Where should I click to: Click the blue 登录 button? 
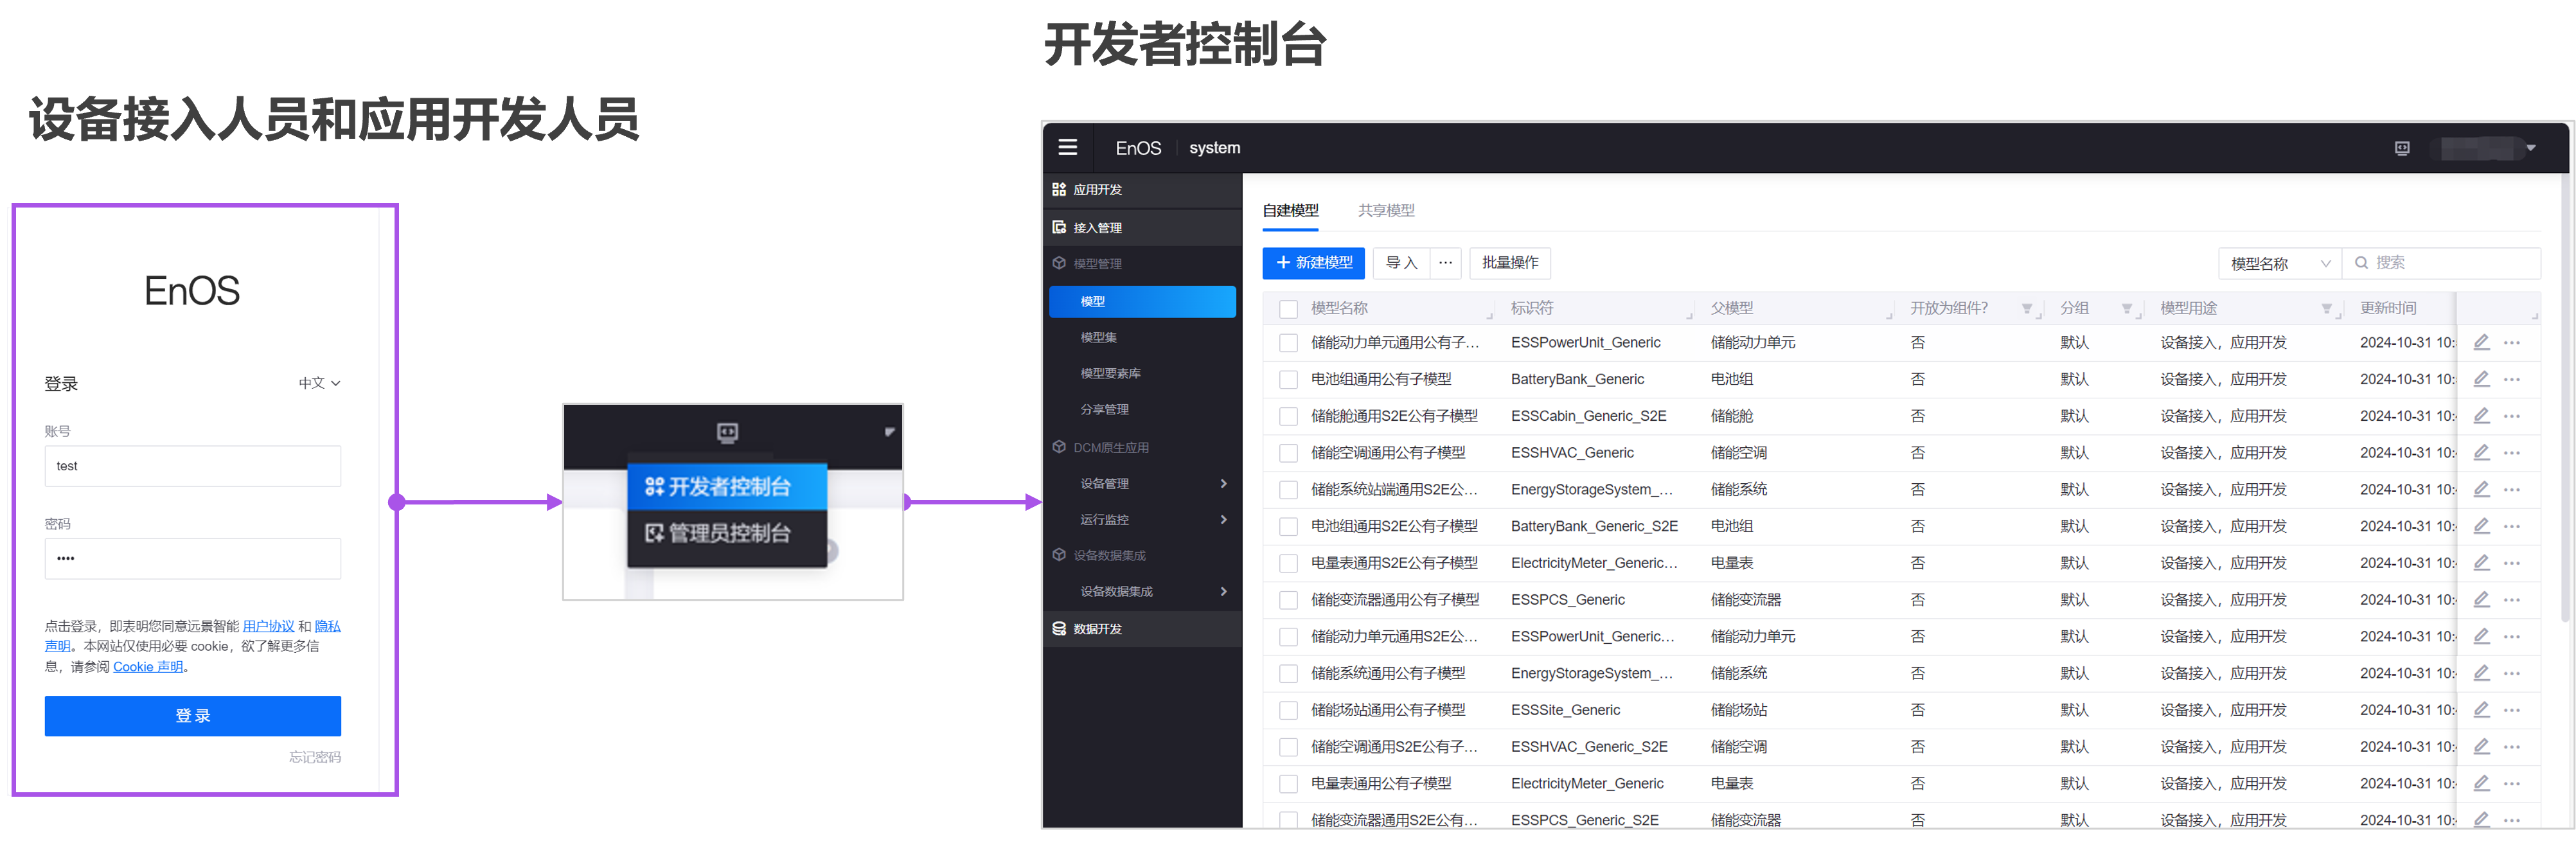[x=193, y=716]
